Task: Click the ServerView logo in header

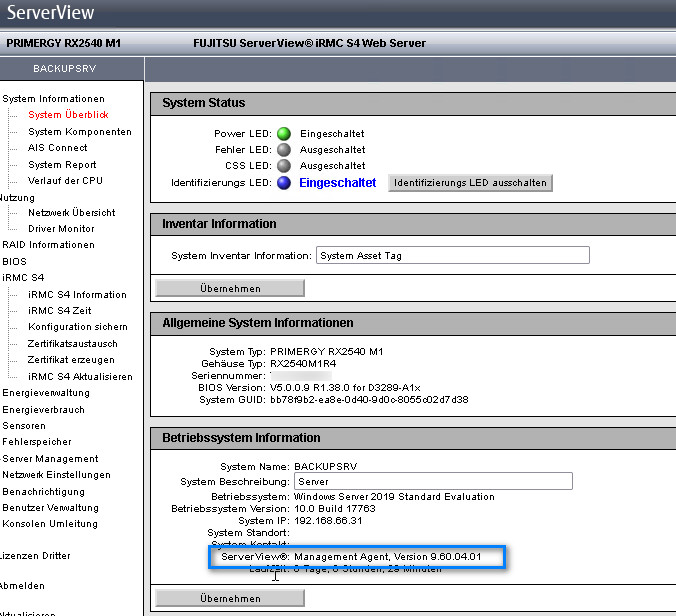Action: pyautogui.click(x=50, y=13)
